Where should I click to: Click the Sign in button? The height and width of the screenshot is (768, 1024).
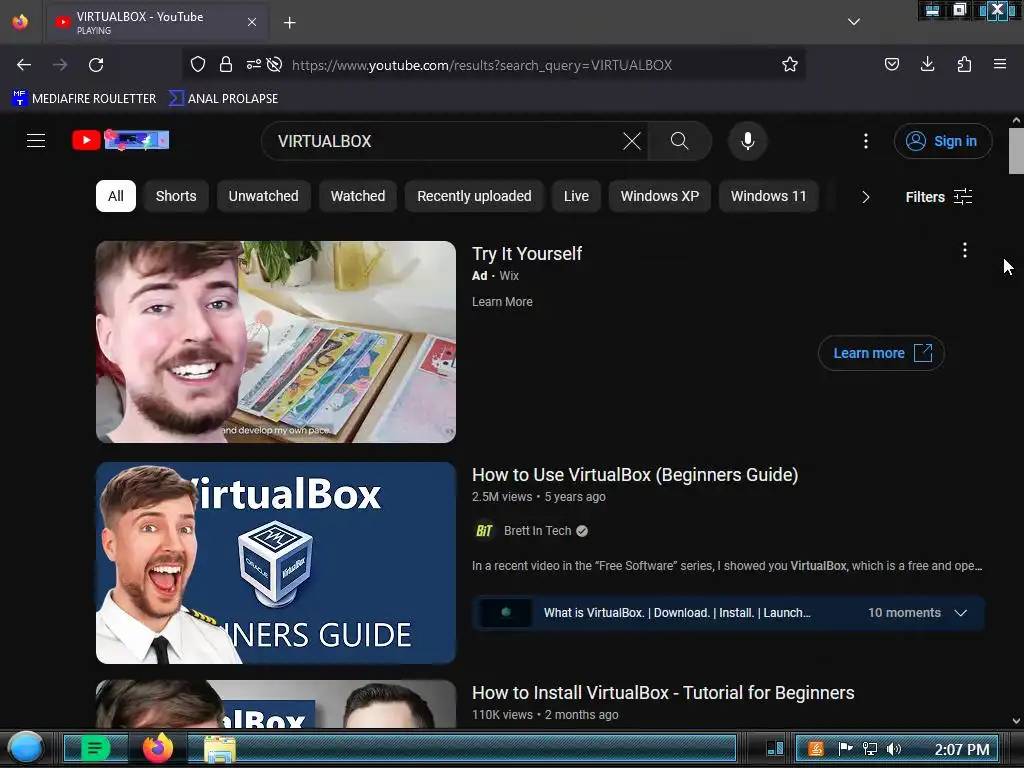[942, 141]
